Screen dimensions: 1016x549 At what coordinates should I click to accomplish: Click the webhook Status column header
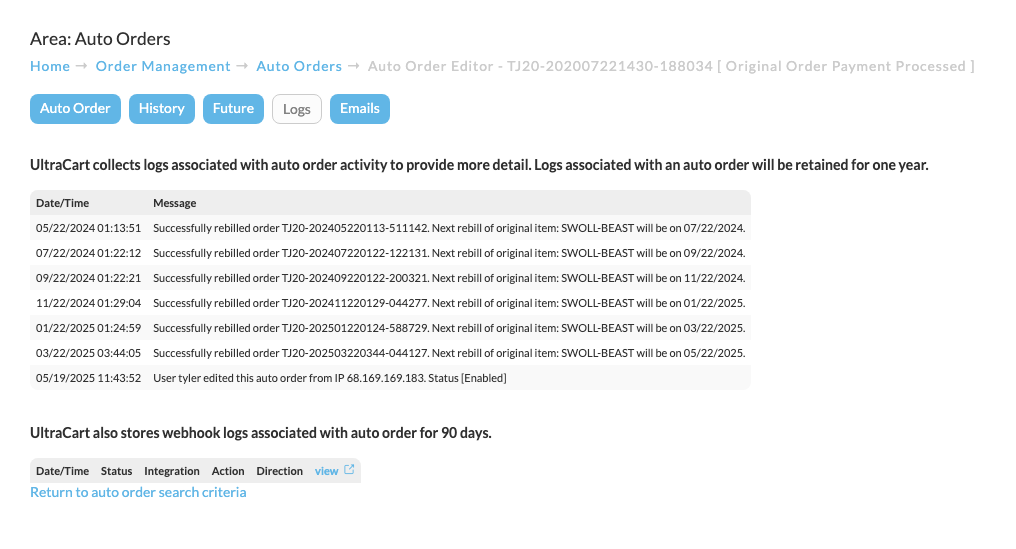coord(116,471)
